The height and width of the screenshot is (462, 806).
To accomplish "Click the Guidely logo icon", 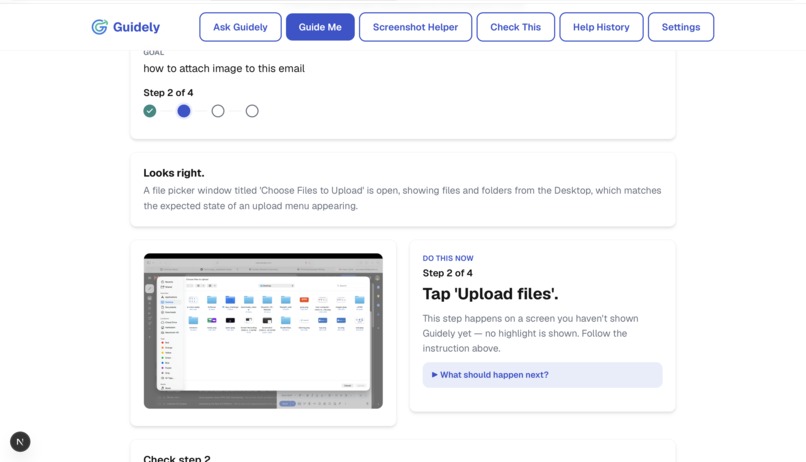I will [100, 27].
